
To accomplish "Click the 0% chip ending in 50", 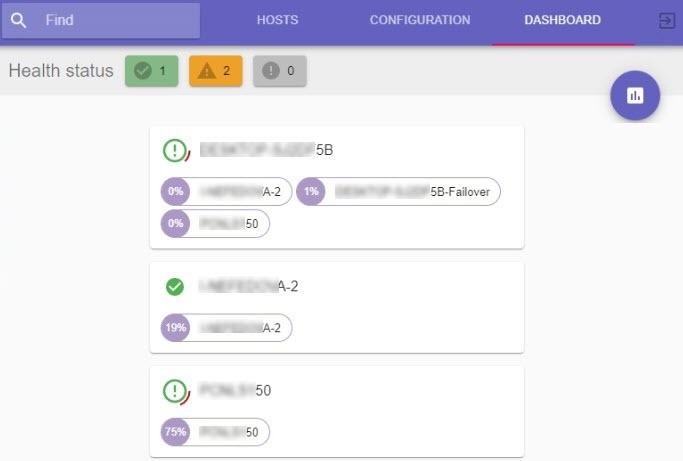I will click(215, 224).
